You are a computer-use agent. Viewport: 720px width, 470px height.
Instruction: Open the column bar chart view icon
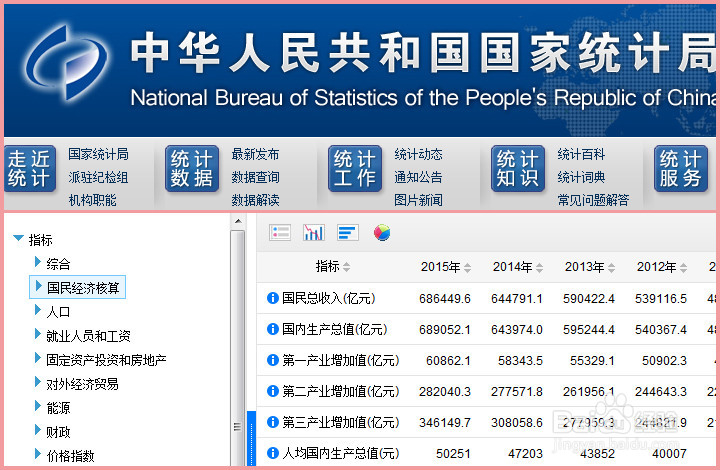point(314,233)
